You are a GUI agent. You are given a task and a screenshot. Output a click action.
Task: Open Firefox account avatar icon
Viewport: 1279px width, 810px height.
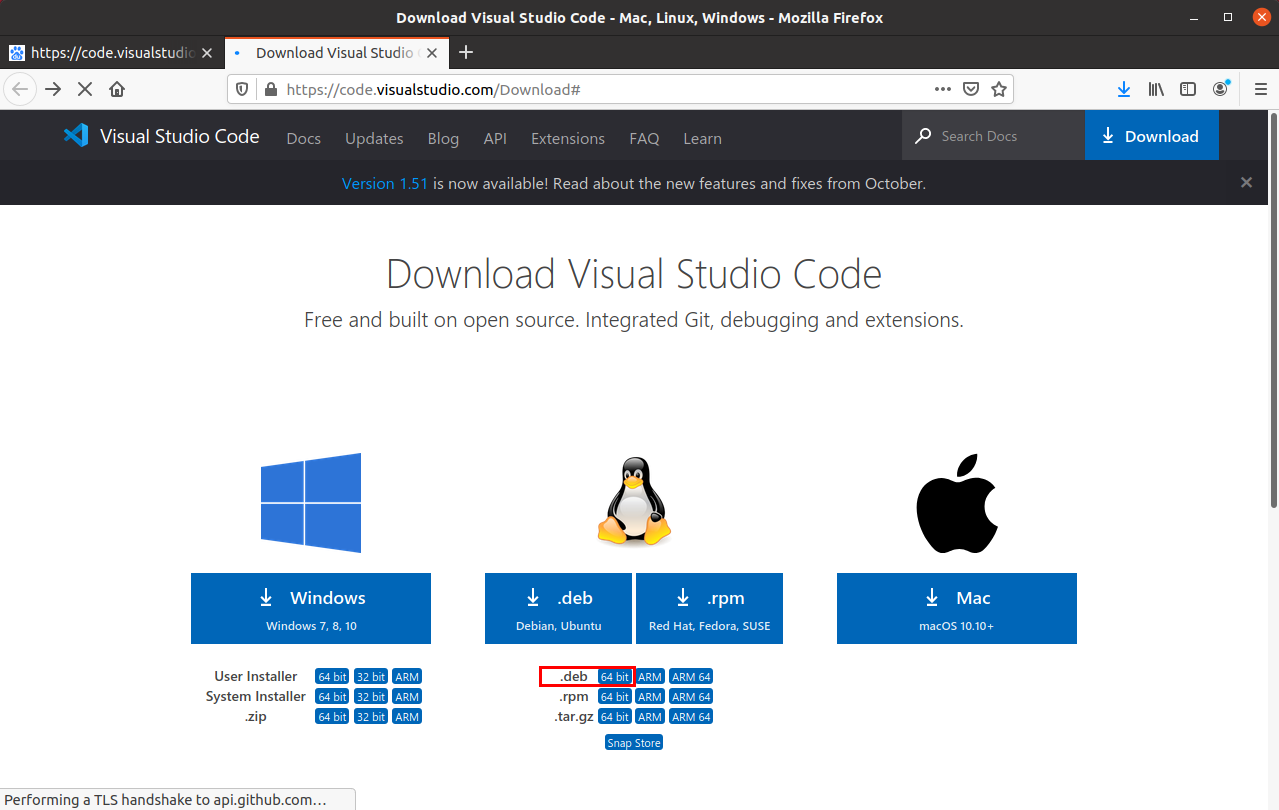[x=1220, y=89]
